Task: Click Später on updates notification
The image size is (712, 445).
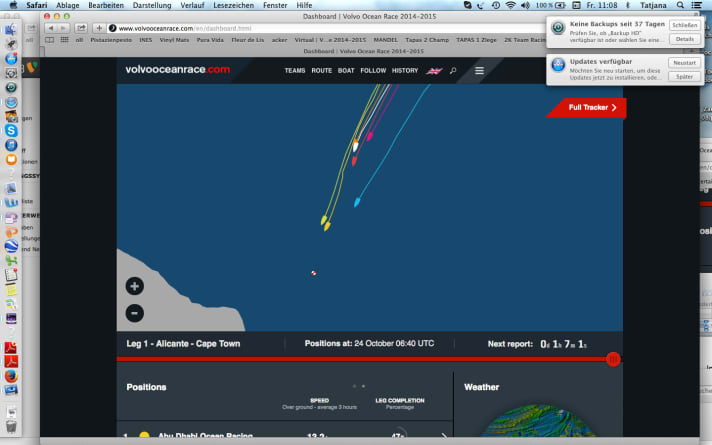Action: click(x=684, y=76)
